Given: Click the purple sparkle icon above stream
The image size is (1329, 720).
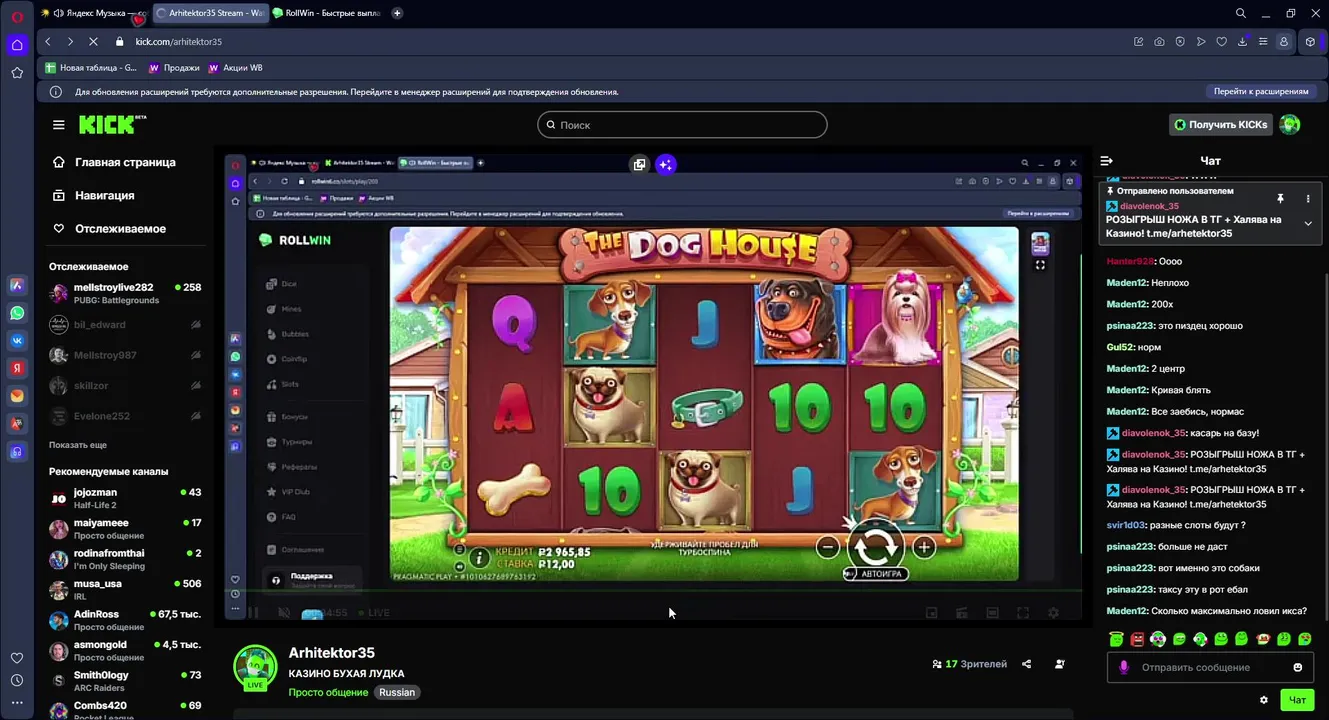Looking at the screenshot, I should 666,165.
